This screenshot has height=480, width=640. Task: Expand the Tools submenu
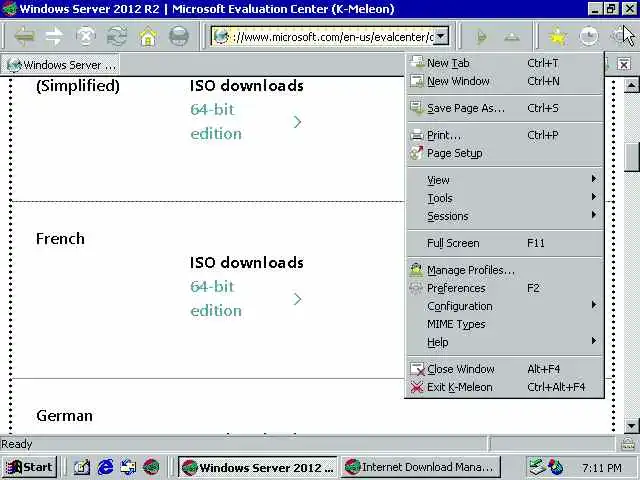point(504,198)
